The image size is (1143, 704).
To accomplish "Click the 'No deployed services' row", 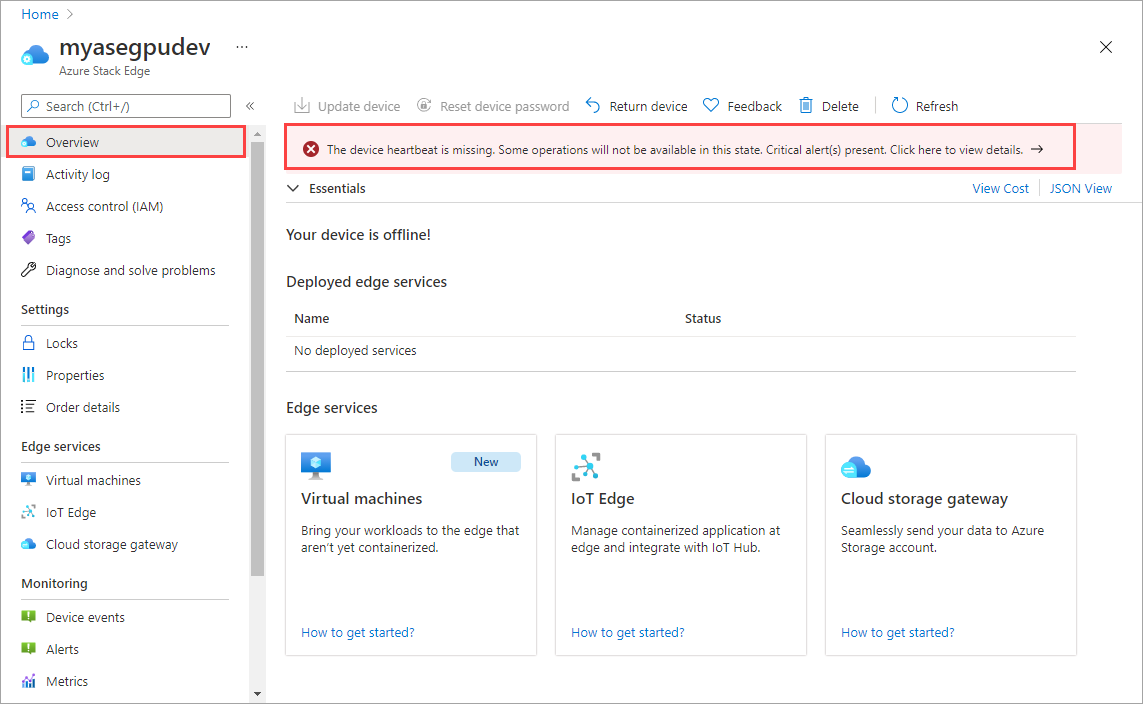I will [681, 351].
